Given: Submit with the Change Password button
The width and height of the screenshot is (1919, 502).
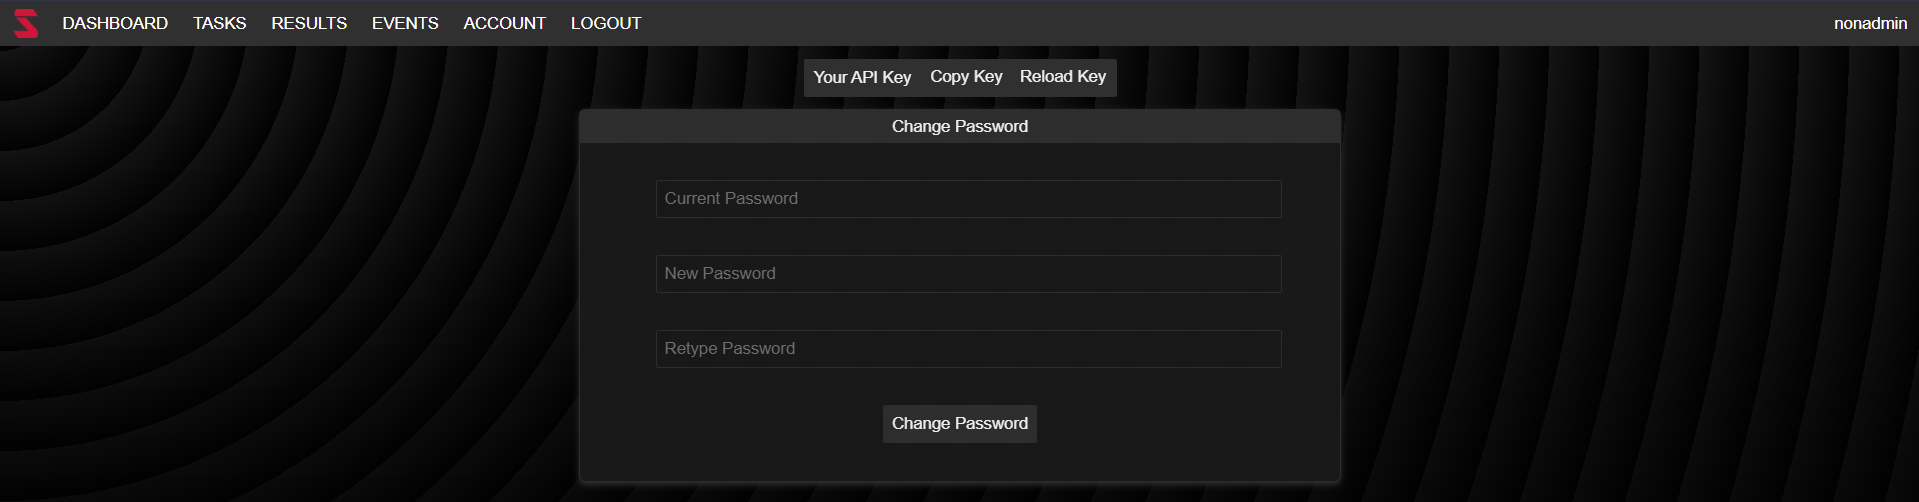Looking at the screenshot, I should pos(959,424).
